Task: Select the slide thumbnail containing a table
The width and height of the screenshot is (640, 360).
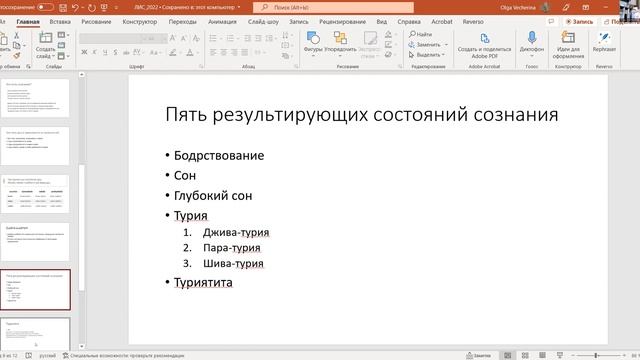Action: tap(36, 194)
